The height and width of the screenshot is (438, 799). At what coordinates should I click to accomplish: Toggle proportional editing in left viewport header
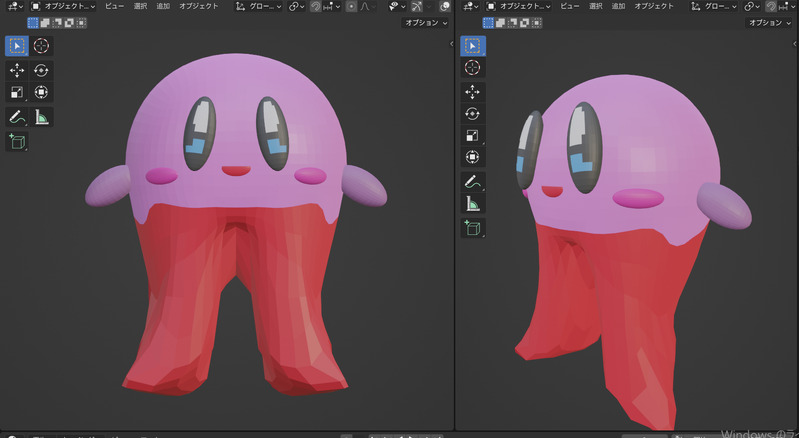click(351, 6)
